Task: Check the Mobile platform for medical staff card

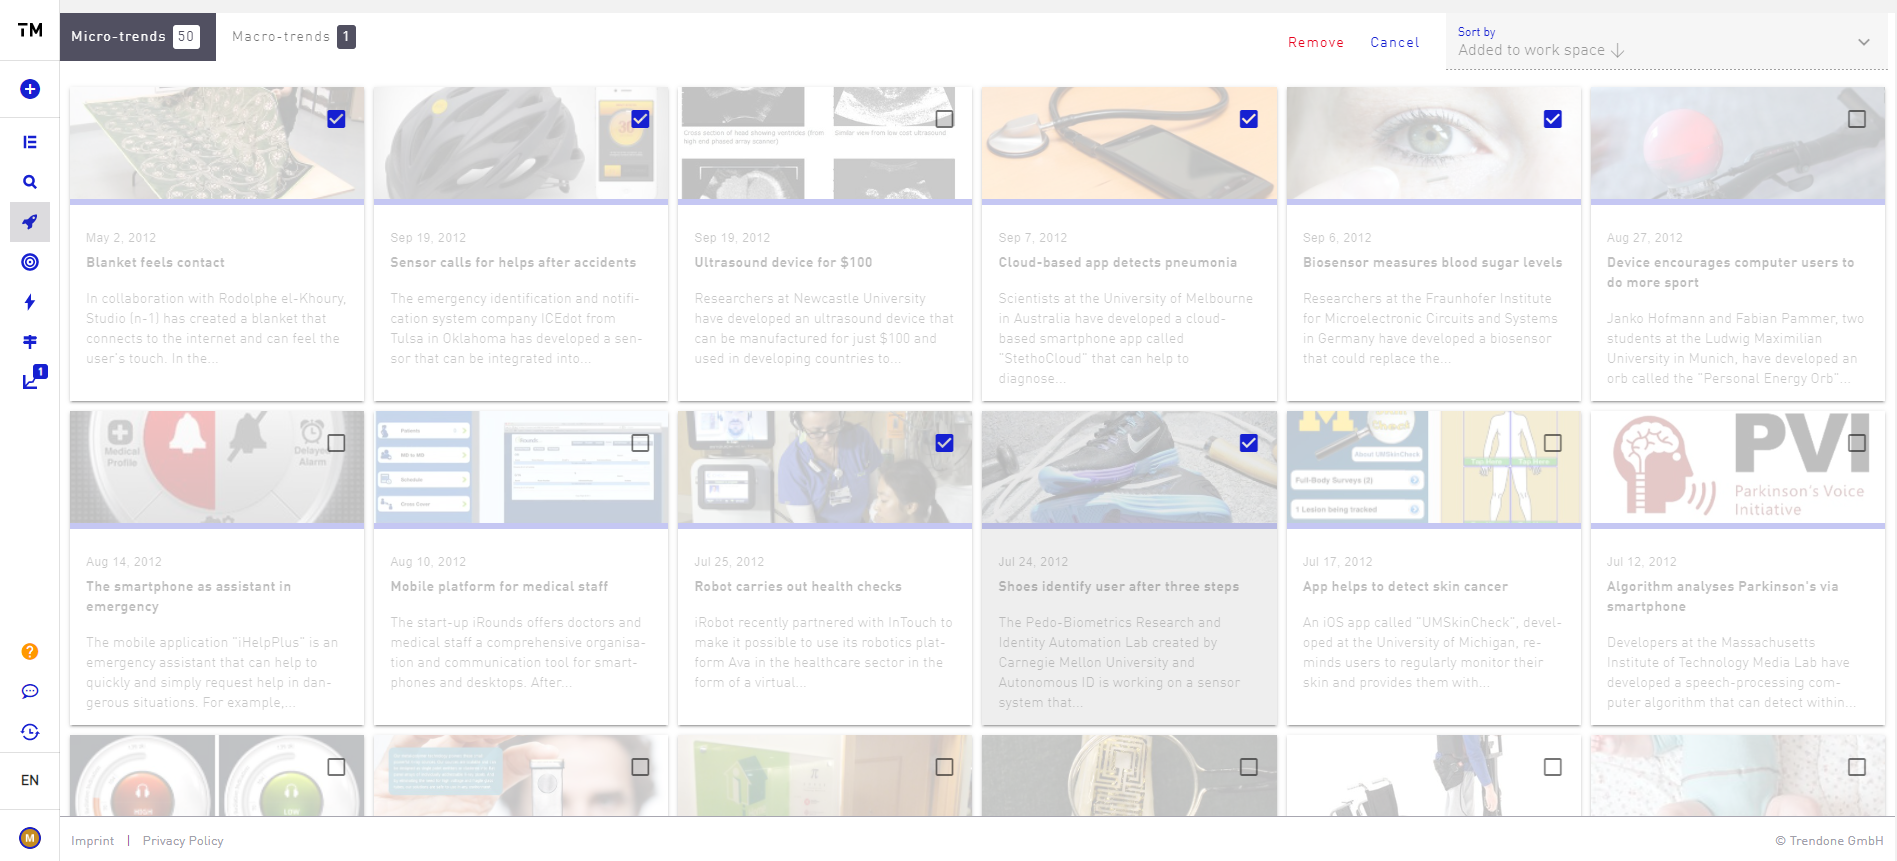Action: pos(640,443)
